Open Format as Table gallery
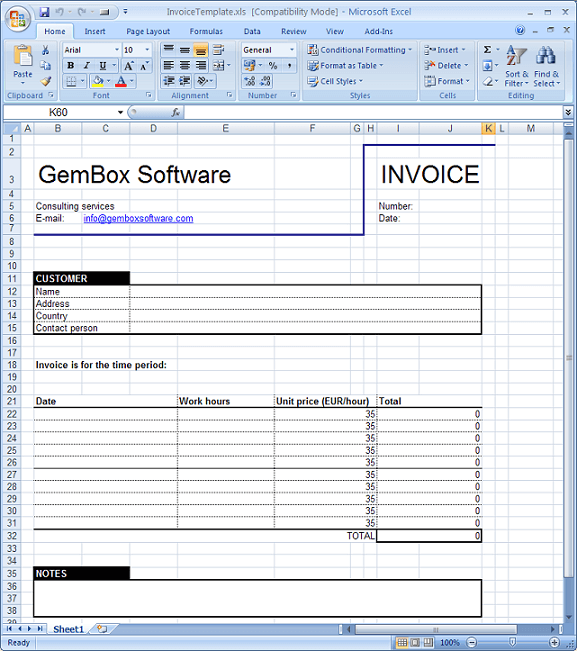The height and width of the screenshot is (651, 577). pos(345,66)
